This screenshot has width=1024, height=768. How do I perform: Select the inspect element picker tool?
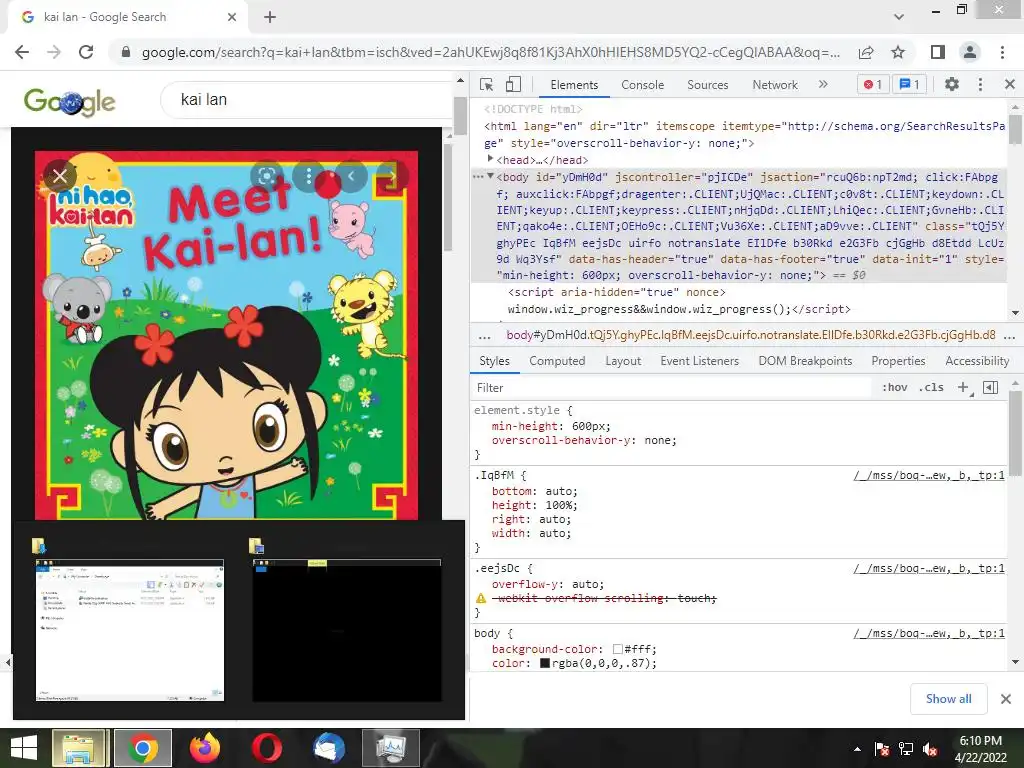[x=487, y=84]
